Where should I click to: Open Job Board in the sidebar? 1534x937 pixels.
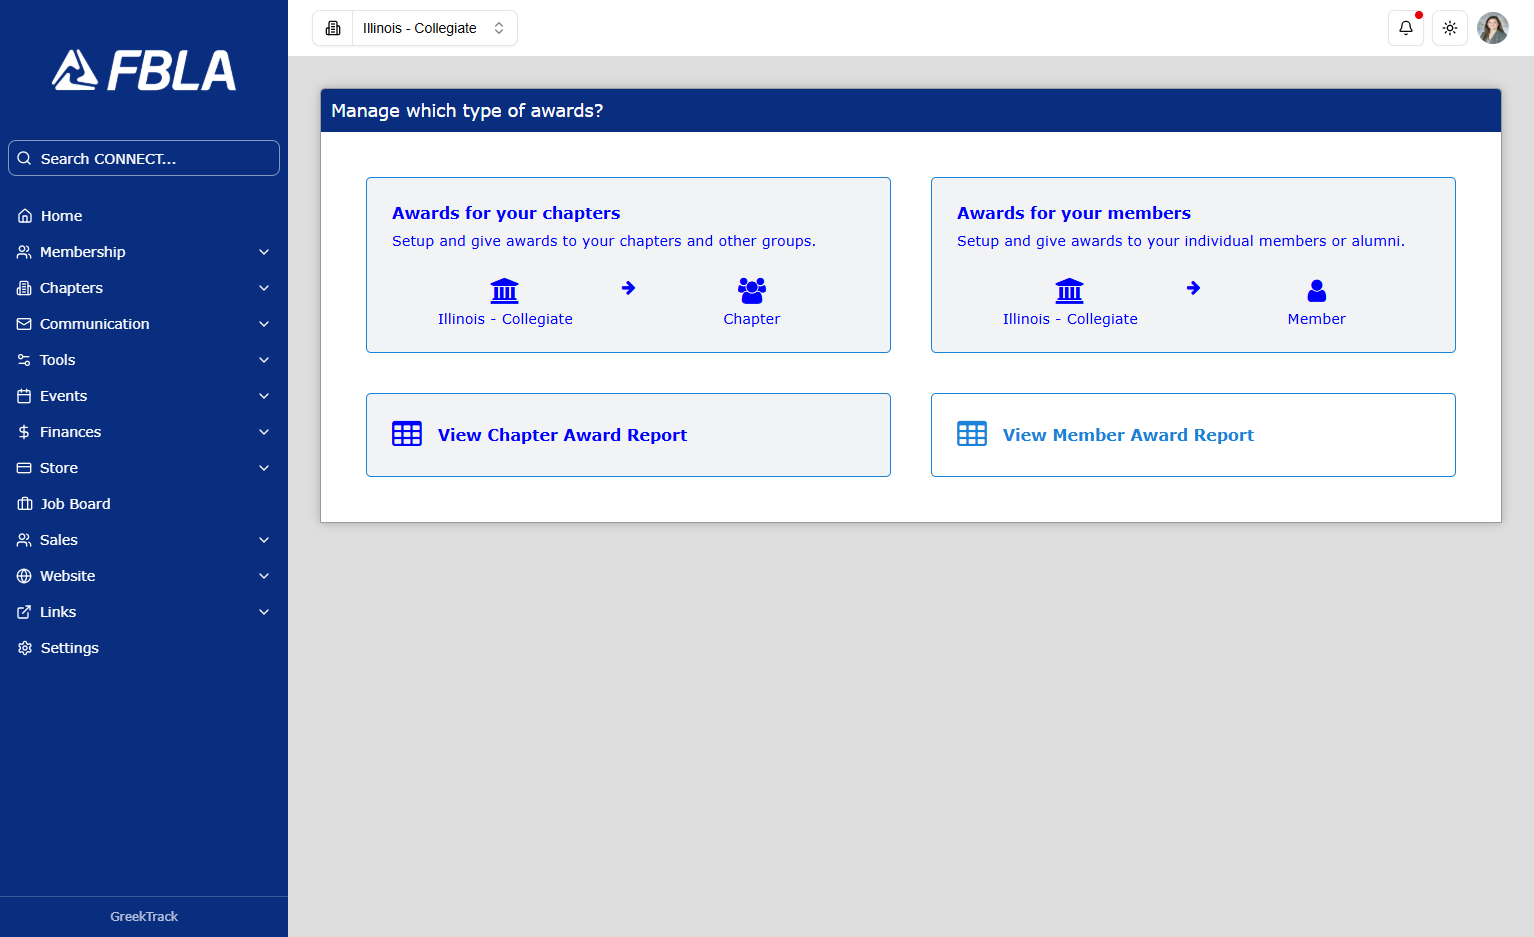coord(144,504)
